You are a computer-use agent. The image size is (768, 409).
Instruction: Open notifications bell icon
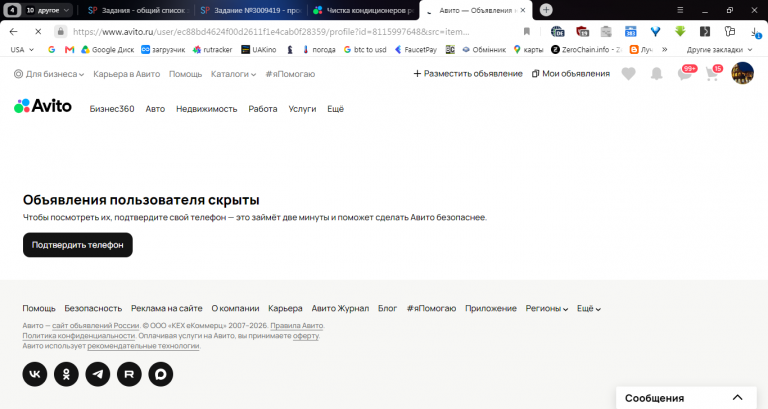tap(656, 74)
